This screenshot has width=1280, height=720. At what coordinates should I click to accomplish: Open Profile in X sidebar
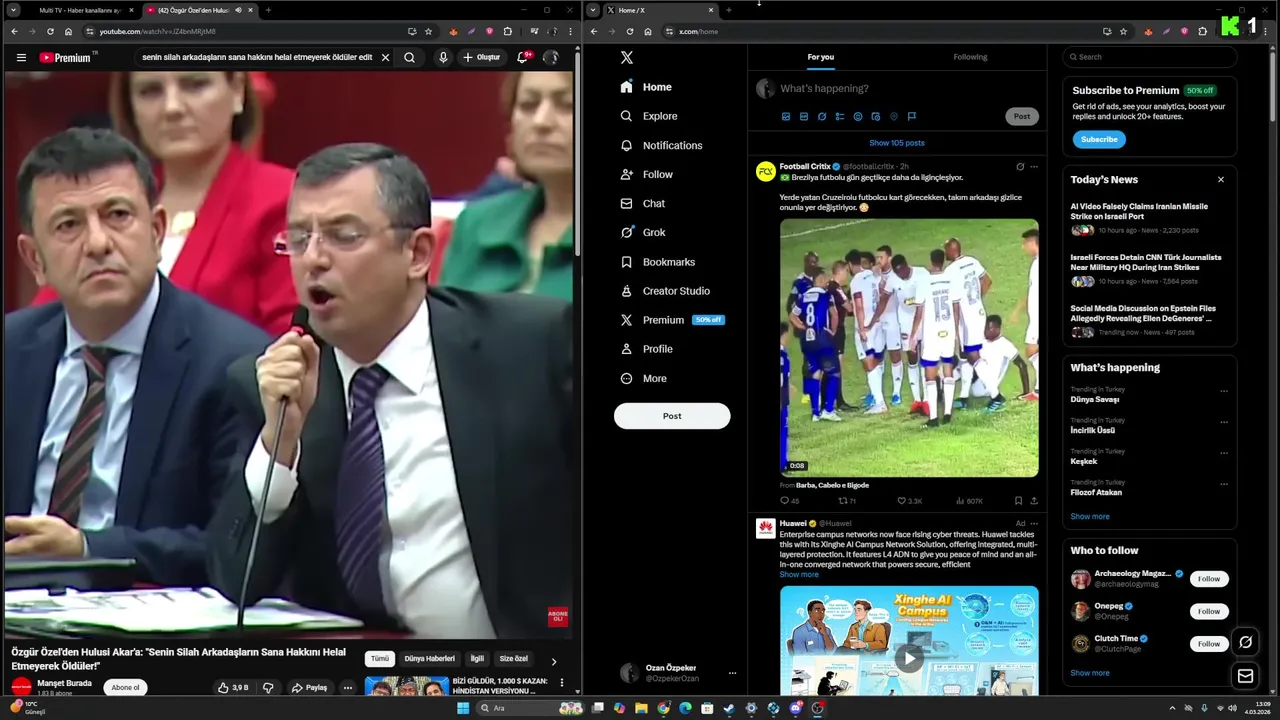(646, 349)
